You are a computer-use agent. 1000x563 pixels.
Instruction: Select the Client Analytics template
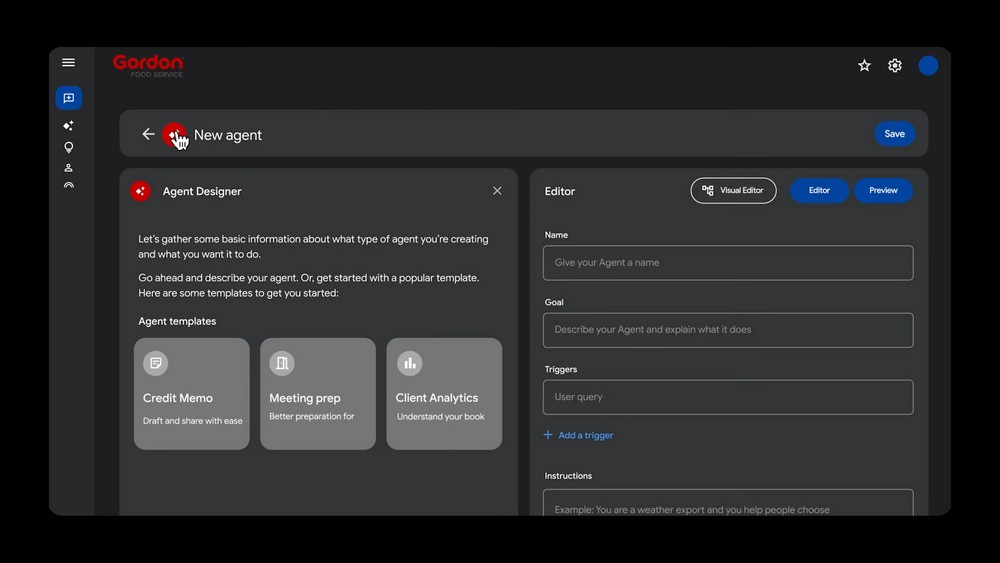(444, 394)
